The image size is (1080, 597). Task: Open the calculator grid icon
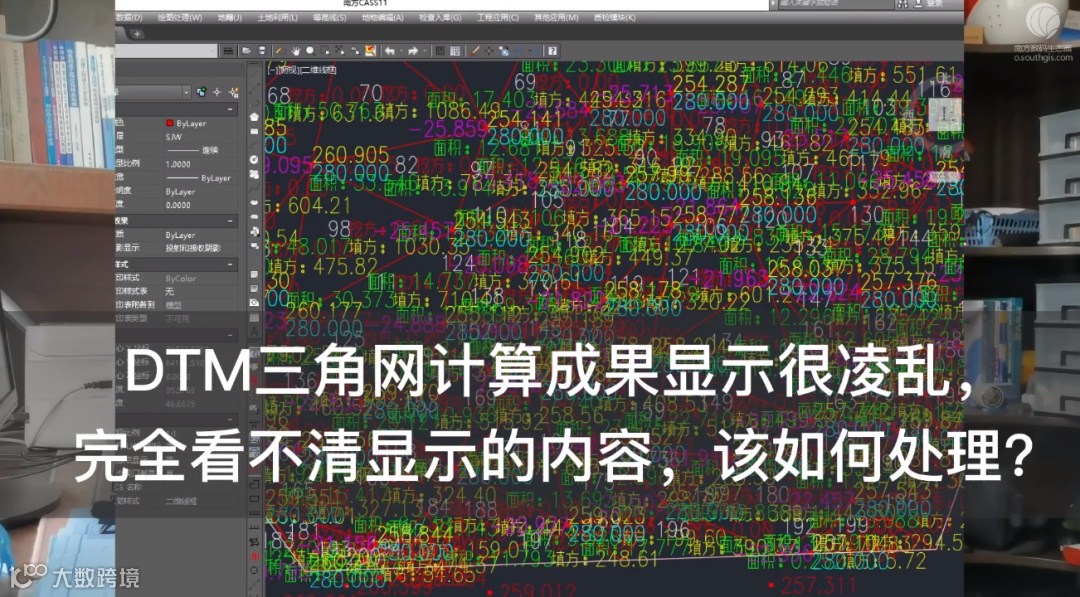pos(455,51)
